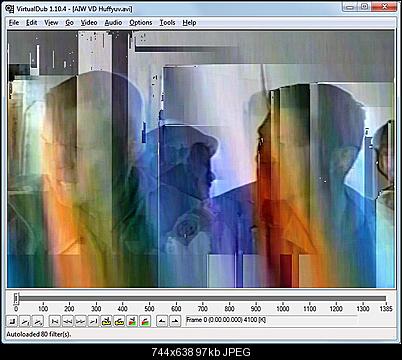Step forward one frame
This screenshot has width=402, height=360.
[80, 321]
